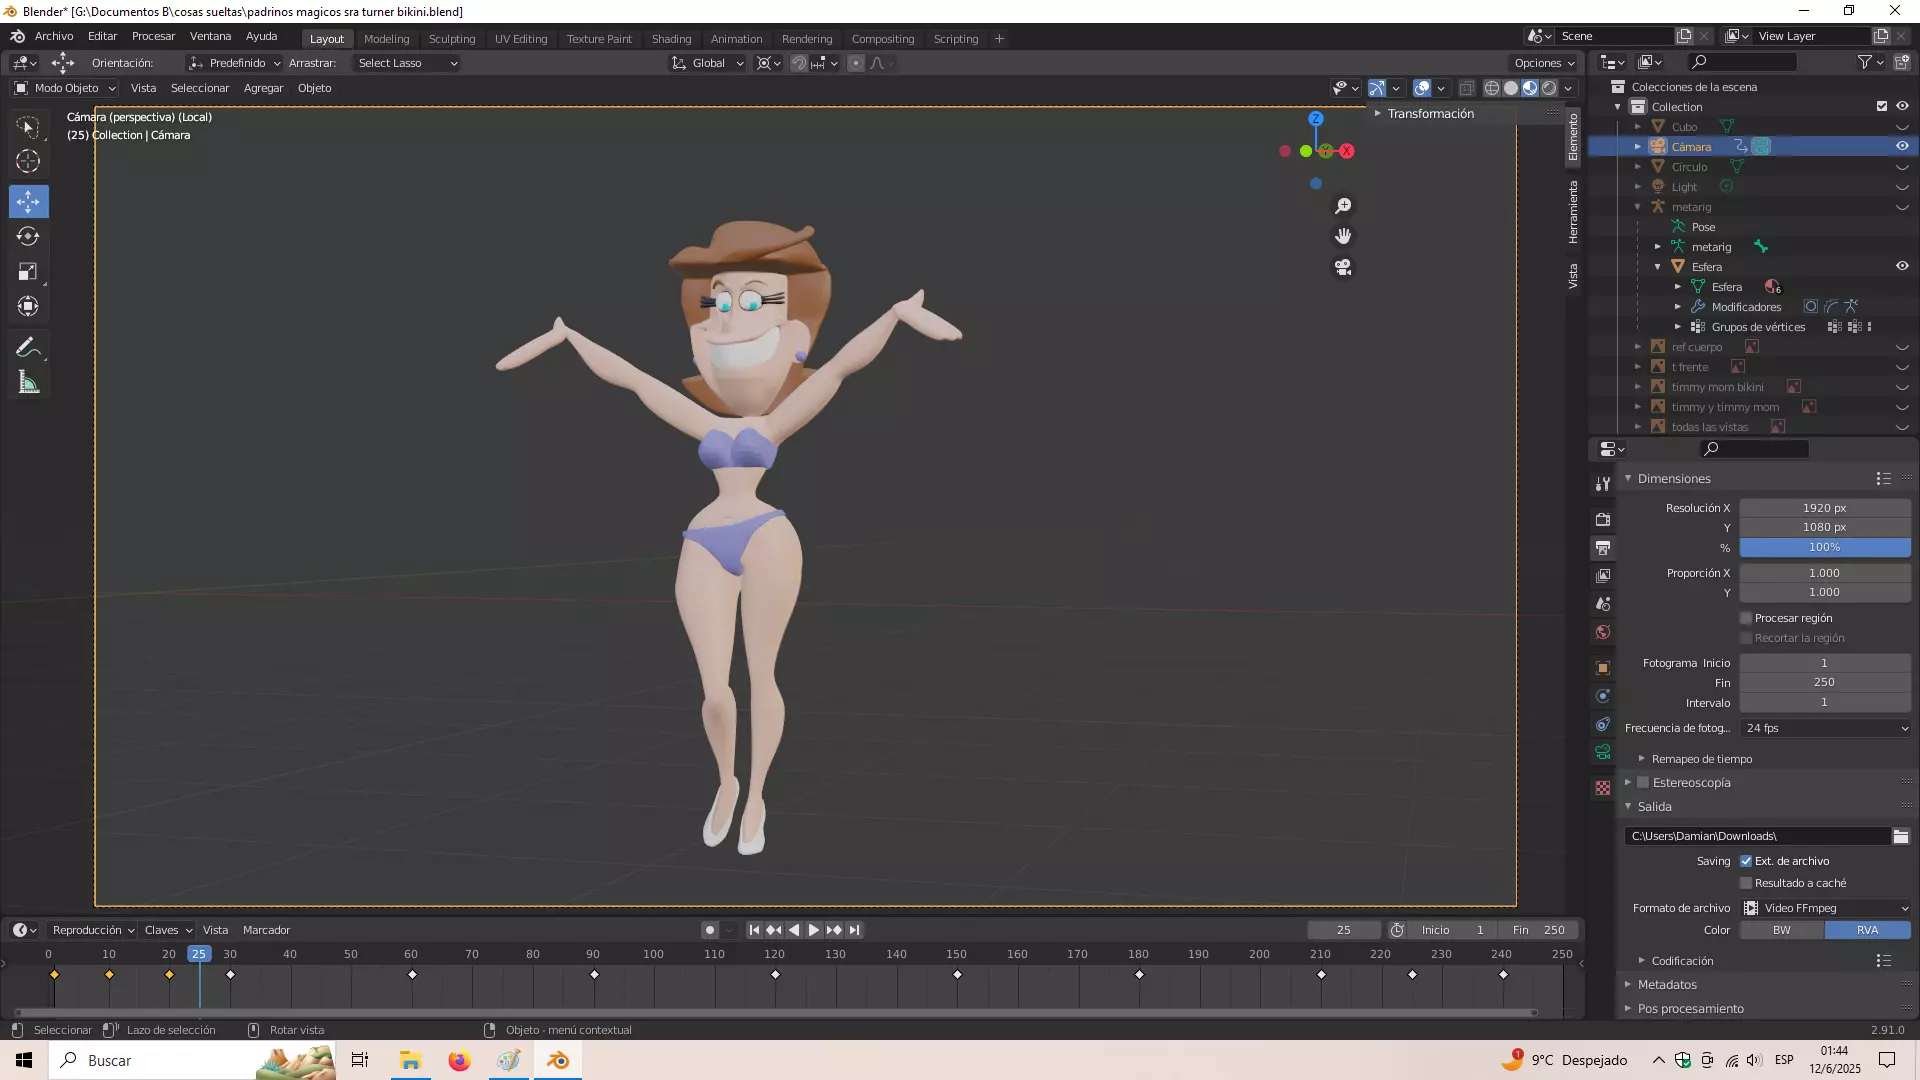Screen dimensions: 1920x1080
Task: Hide the Esfera object with eye icon
Action: click(x=1902, y=266)
